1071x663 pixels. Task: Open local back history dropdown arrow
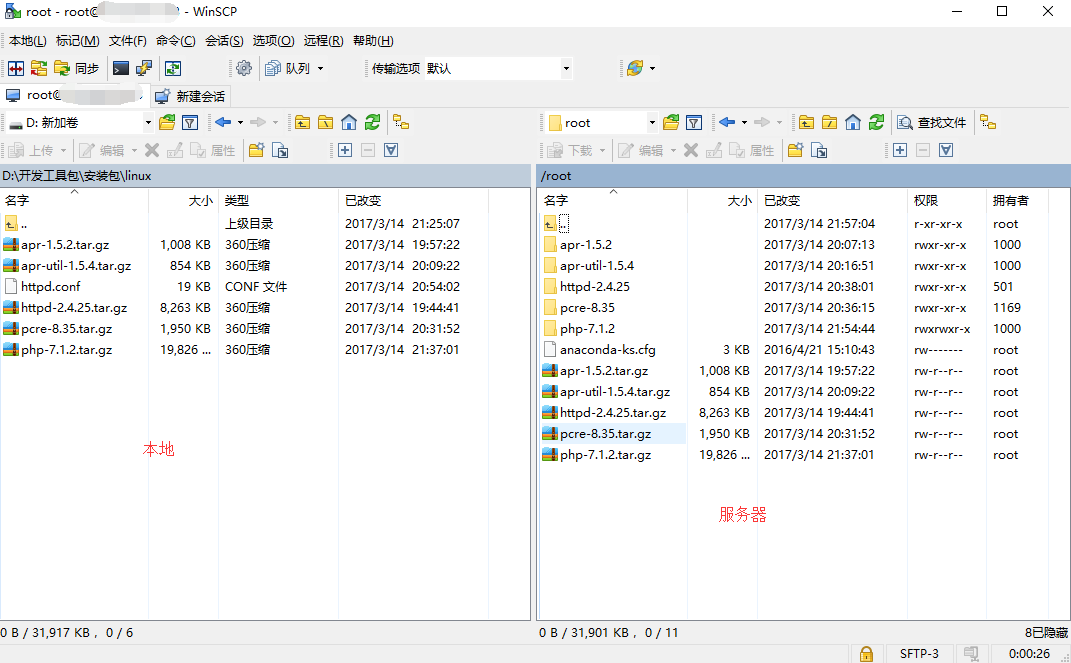click(x=240, y=123)
